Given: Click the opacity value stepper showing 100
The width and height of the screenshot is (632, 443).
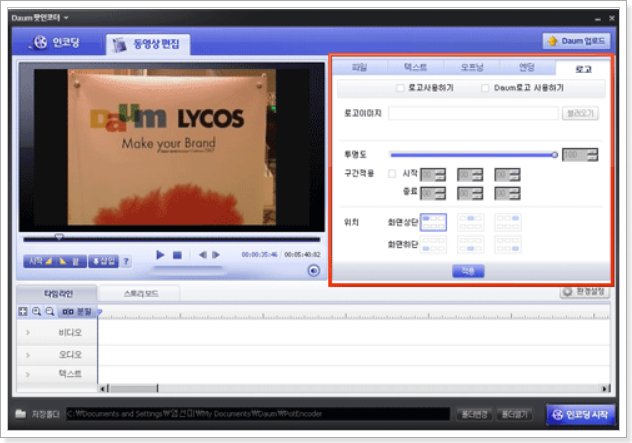Looking at the screenshot, I should pyautogui.click(x=580, y=155).
